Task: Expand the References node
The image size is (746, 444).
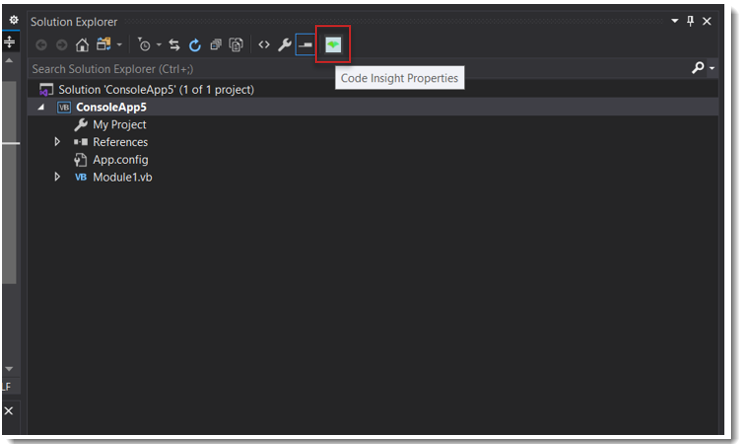Action: pyautogui.click(x=57, y=142)
